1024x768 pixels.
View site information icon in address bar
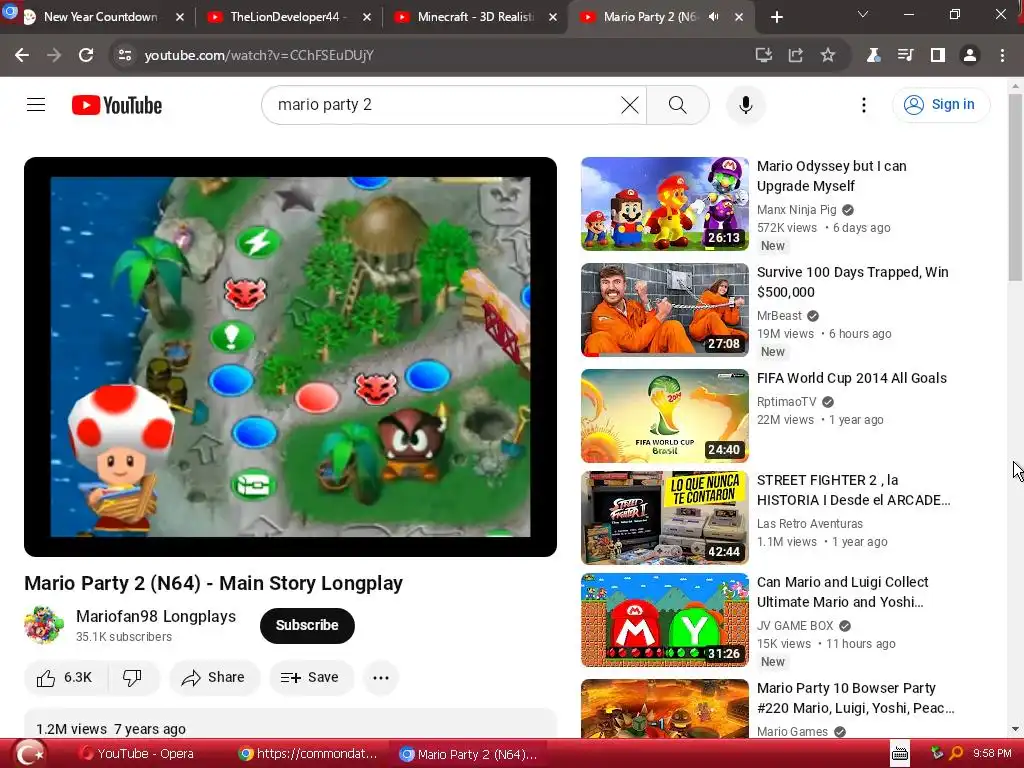click(125, 55)
